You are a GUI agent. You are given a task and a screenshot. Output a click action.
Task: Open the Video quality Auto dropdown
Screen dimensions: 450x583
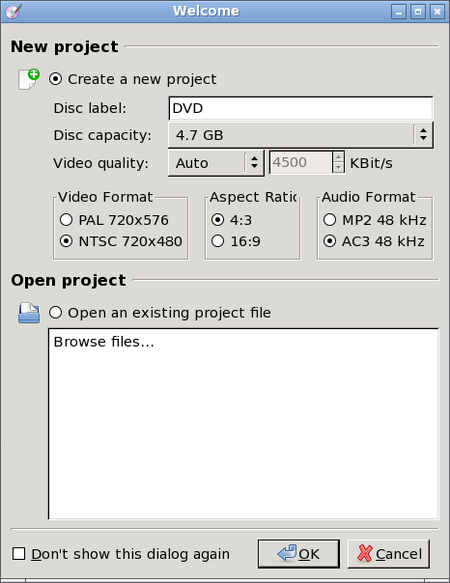[x=216, y=163]
